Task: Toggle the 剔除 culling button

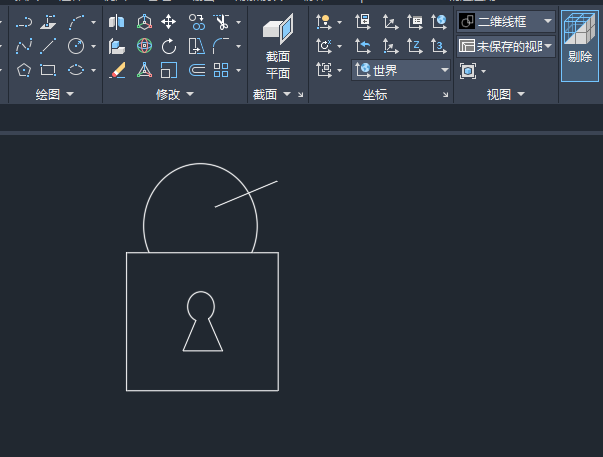Action: [x=580, y=46]
